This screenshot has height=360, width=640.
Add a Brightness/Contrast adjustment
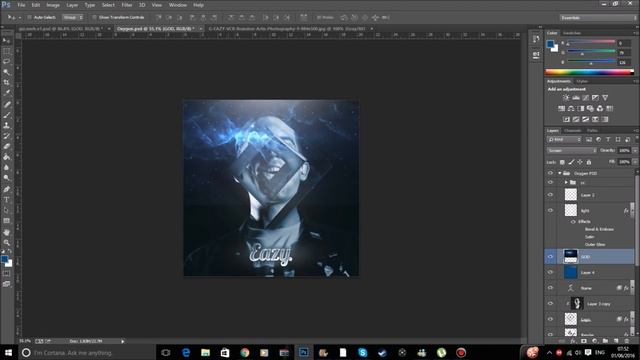[x=566, y=98]
